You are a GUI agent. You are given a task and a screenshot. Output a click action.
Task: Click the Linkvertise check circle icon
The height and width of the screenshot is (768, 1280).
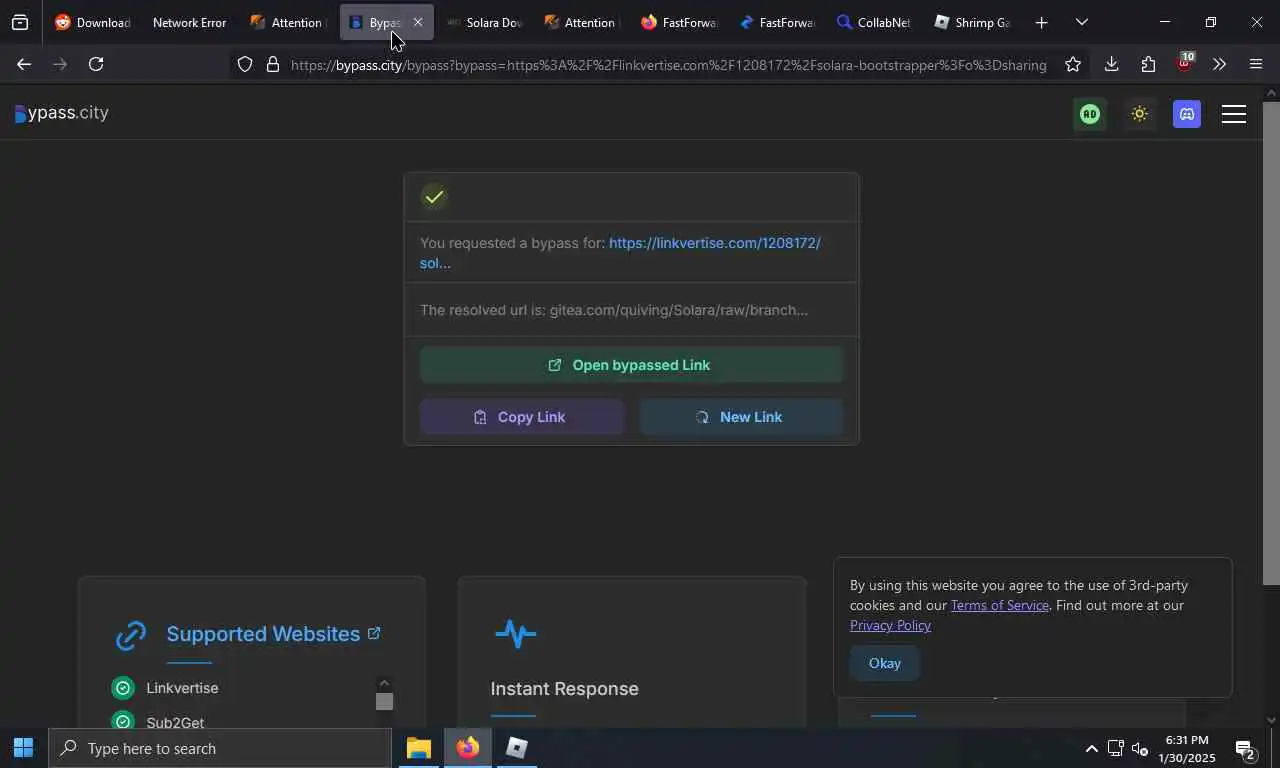123,688
